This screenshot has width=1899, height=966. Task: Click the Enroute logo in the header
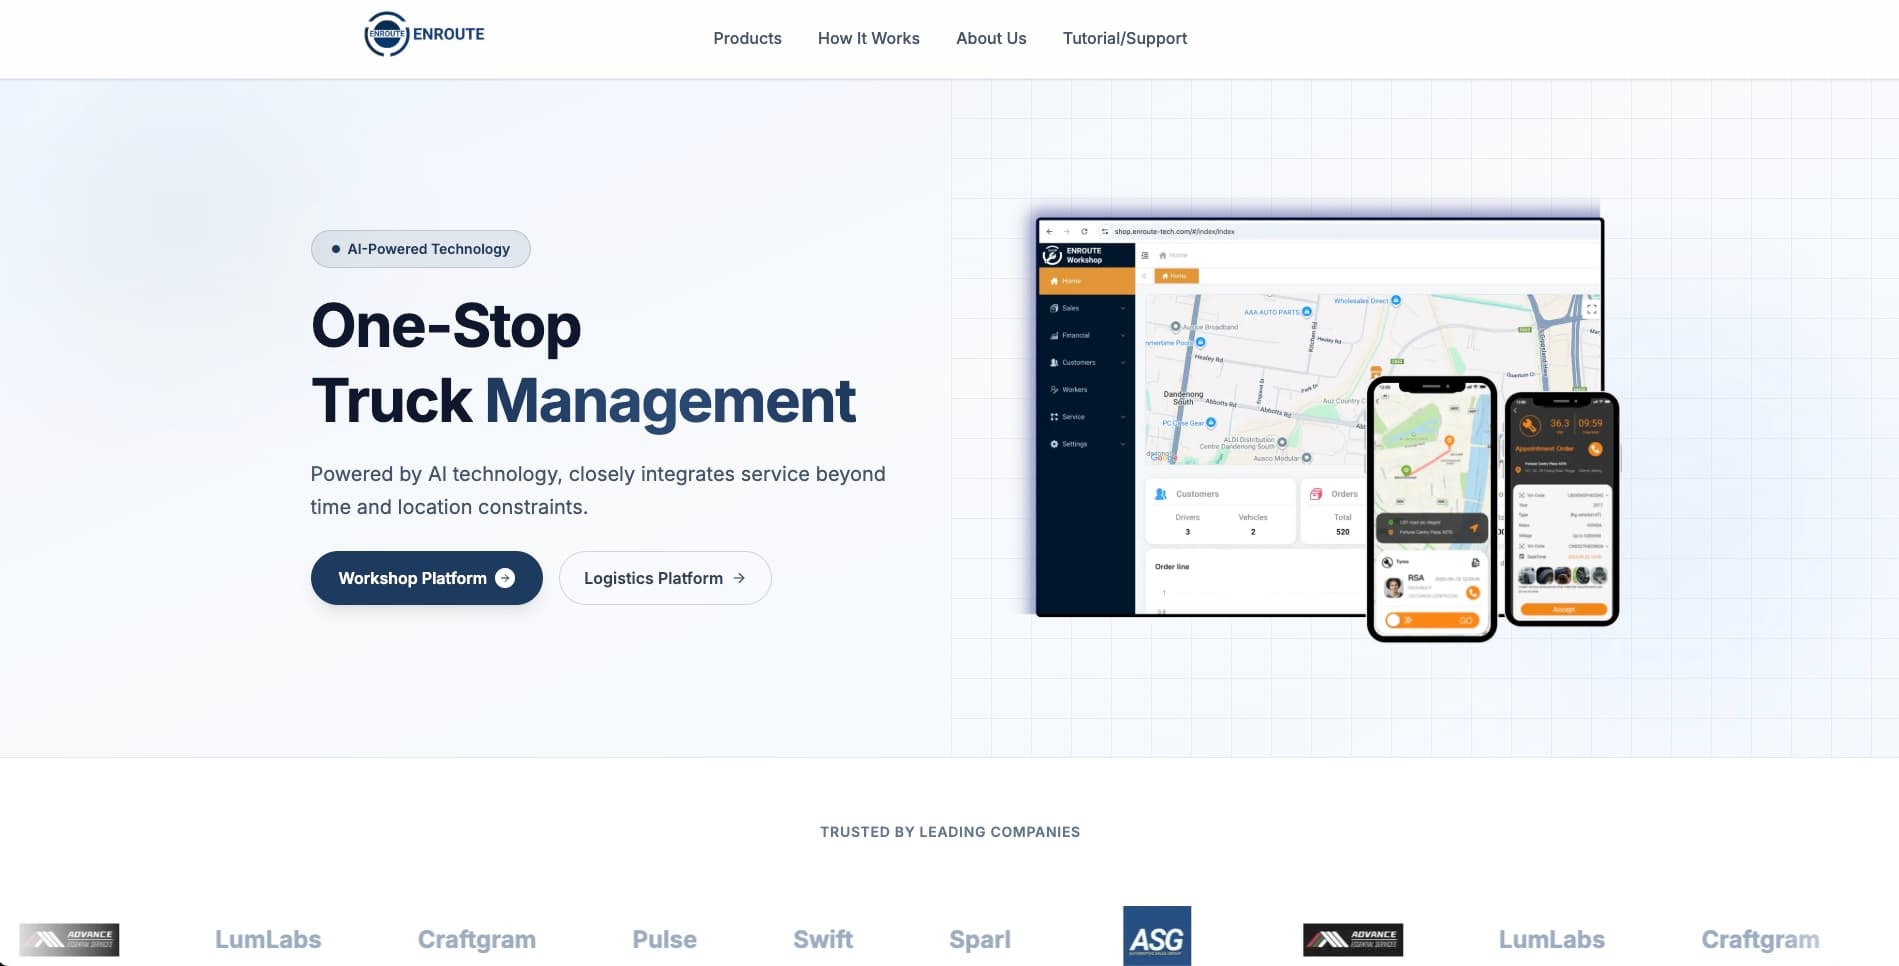424,34
